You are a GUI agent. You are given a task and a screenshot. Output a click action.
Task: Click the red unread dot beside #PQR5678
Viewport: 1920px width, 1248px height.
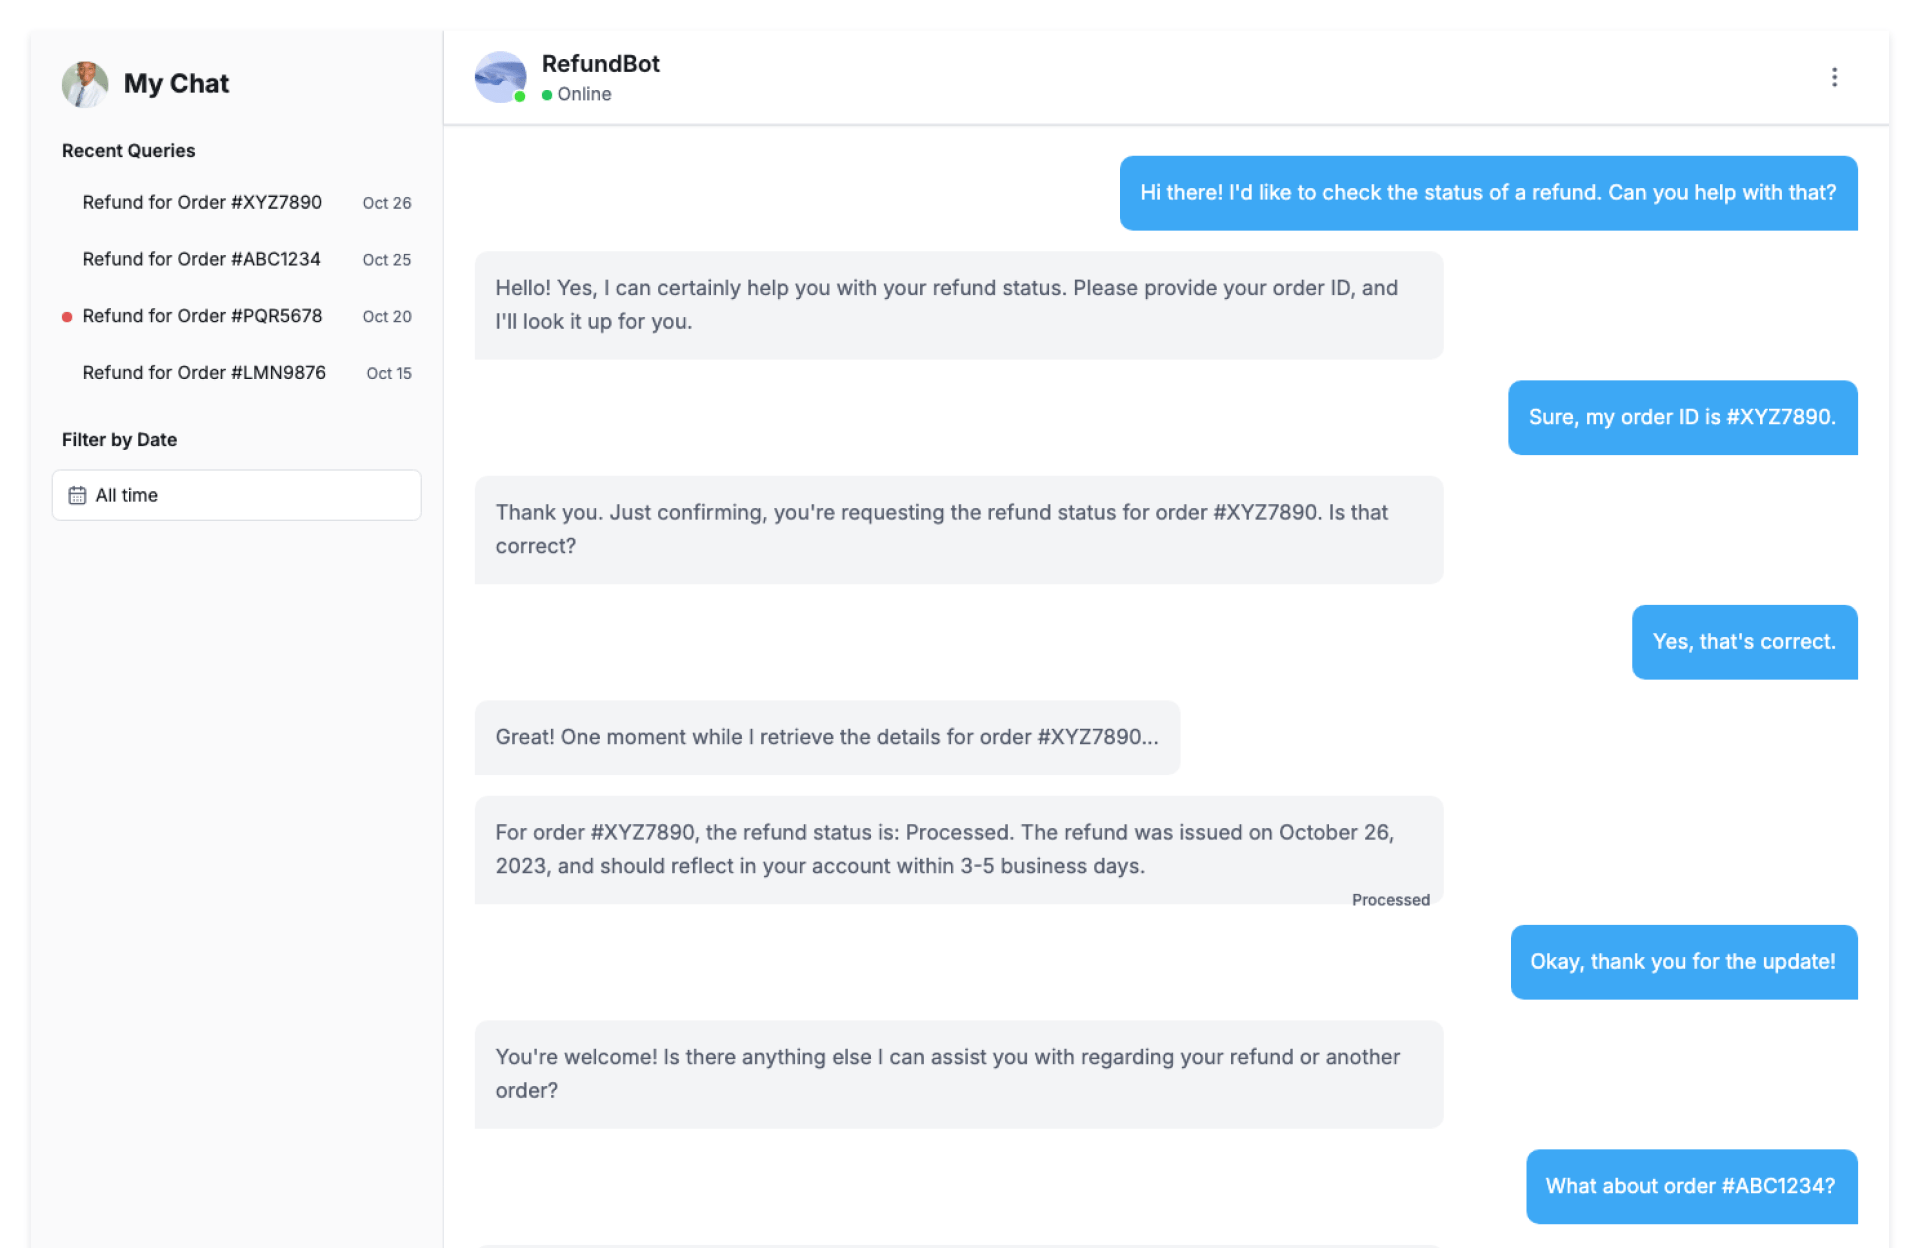pyautogui.click(x=67, y=317)
